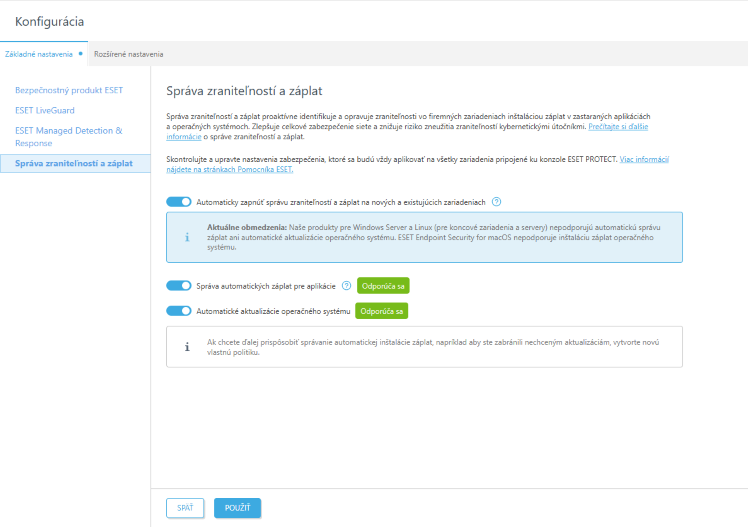748x527 pixels.
Task: Select Správa zraniteľností a záplat sidebar item
Action: pyautogui.click(x=75, y=163)
